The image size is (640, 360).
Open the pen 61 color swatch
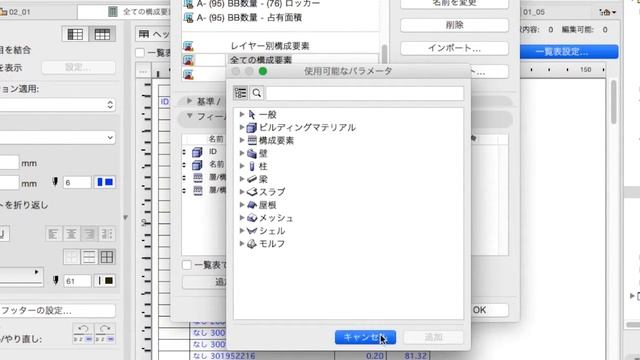[x=105, y=280]
